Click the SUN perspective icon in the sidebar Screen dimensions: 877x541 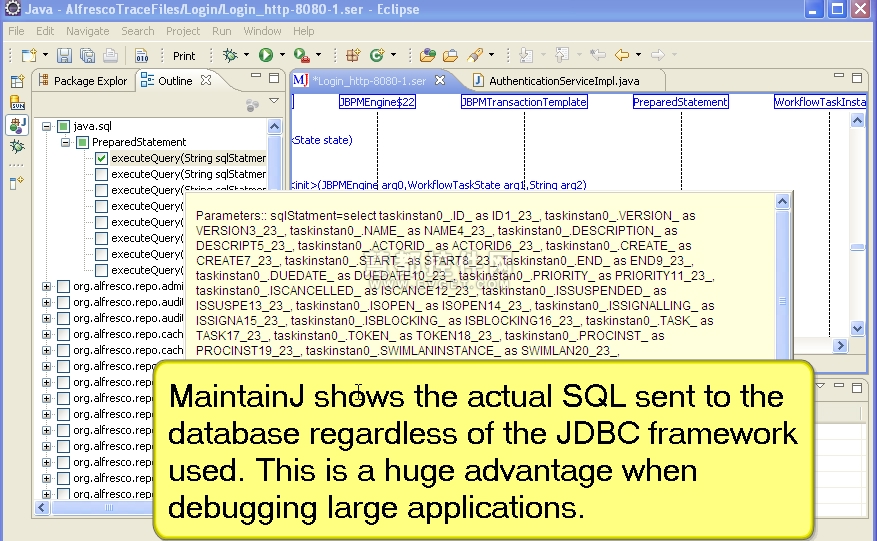(x=17, y=103)
